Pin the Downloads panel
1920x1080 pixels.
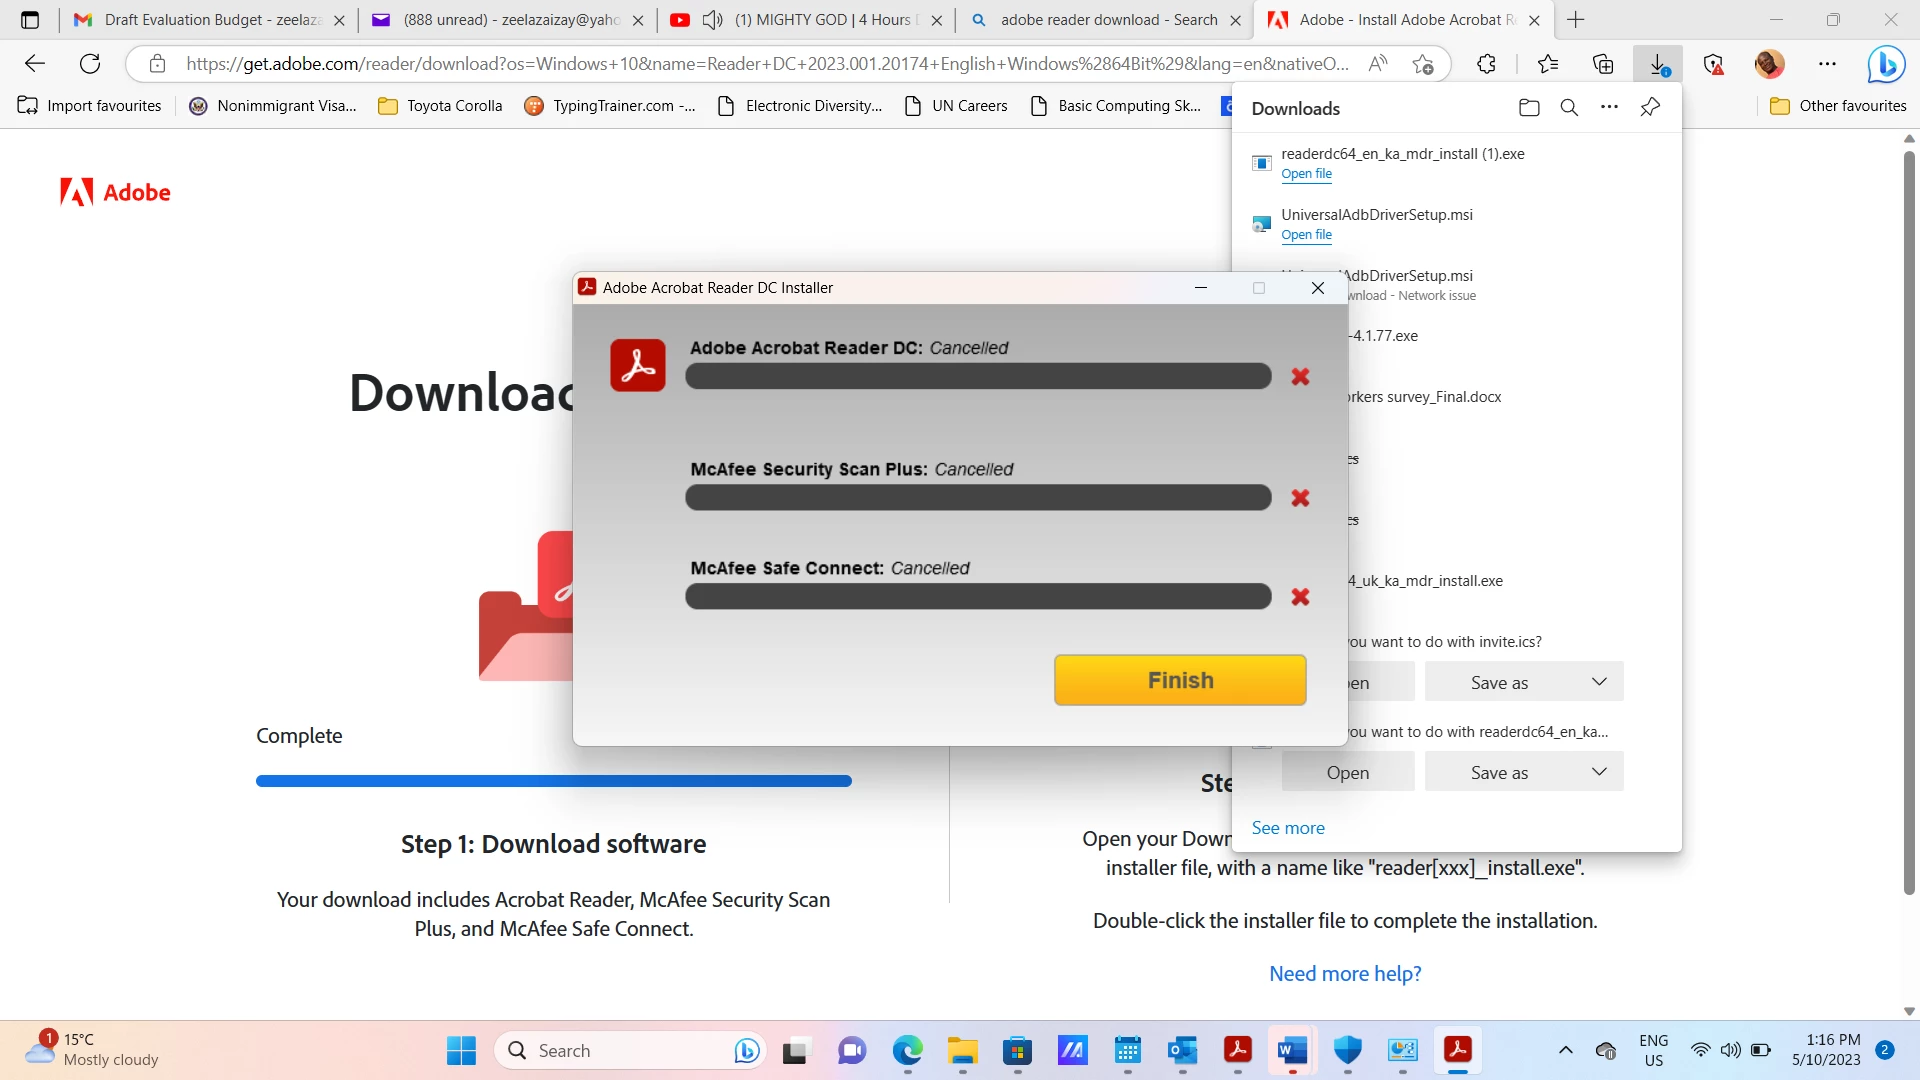click(x=1650, y=108)
